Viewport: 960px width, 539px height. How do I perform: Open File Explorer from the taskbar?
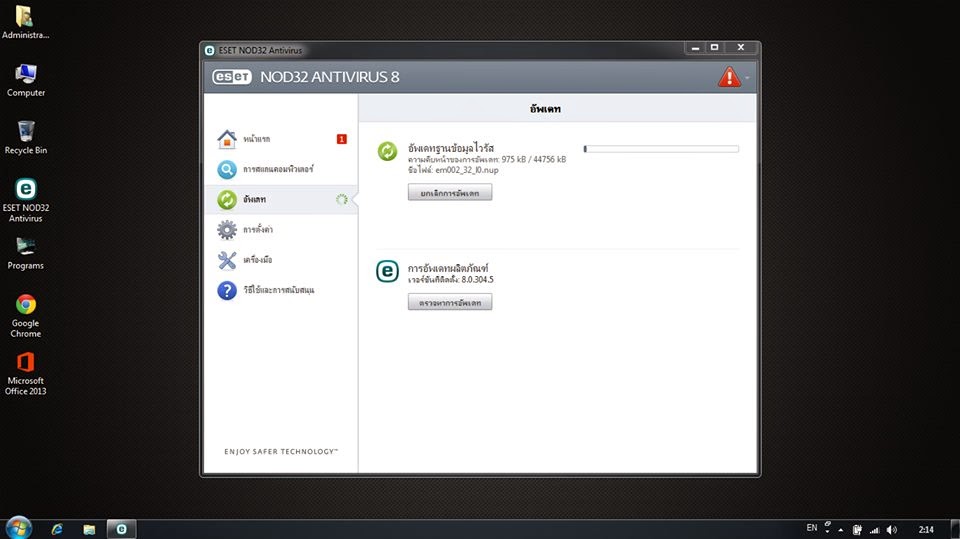coord(89,529)
